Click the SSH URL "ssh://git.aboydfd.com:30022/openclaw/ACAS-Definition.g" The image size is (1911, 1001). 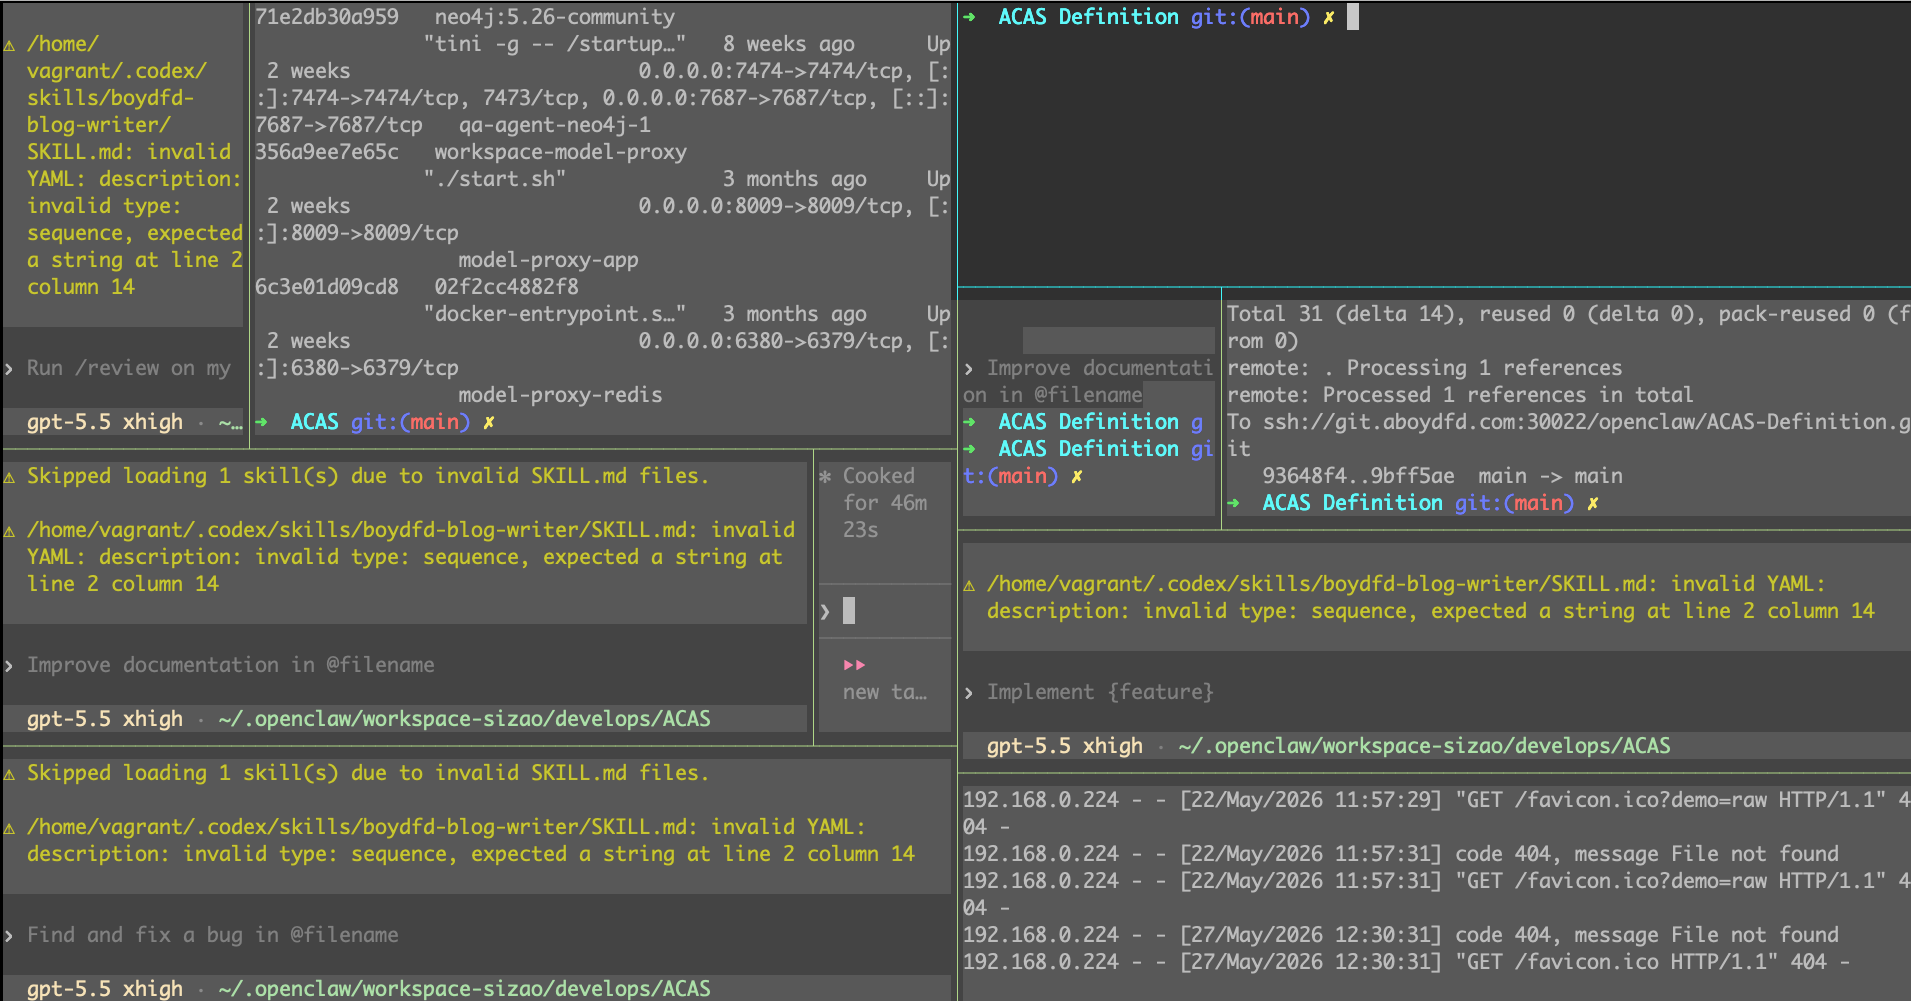(x=1586, y=422)
